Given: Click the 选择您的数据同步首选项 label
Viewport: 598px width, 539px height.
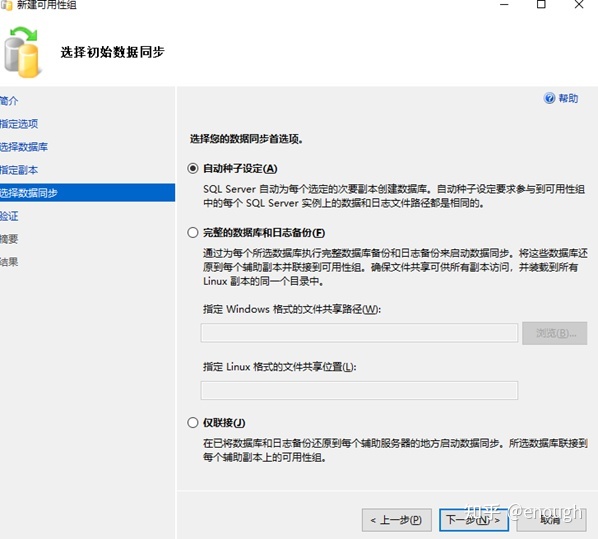Looking at the screenshot, I should tap(246, 139).
